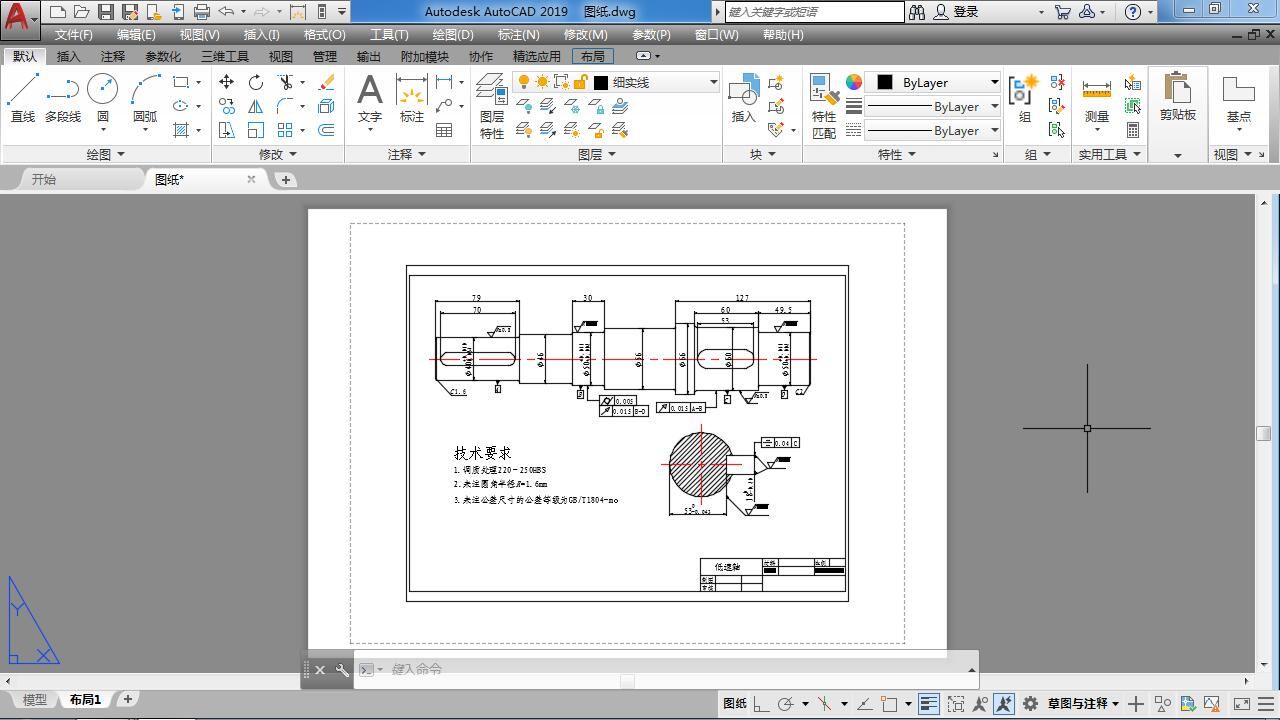The width and height of the screenshot is (1280, 720).
Task: Switch to the 模型 layout tab
Action: (34, 700)
